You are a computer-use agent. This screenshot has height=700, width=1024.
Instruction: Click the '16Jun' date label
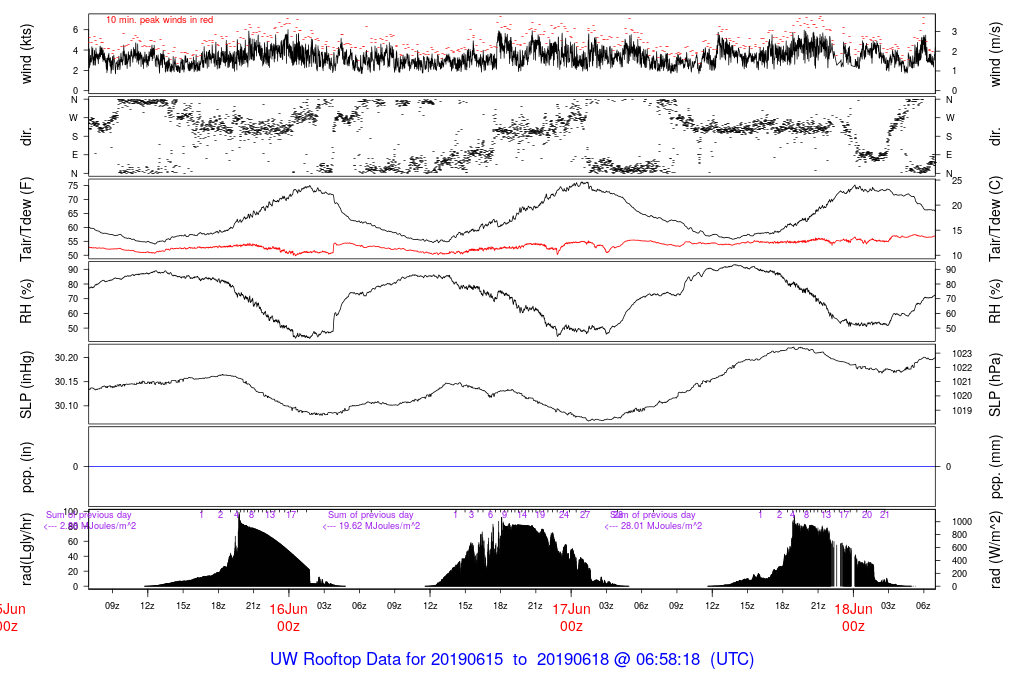tap(288, 609)
